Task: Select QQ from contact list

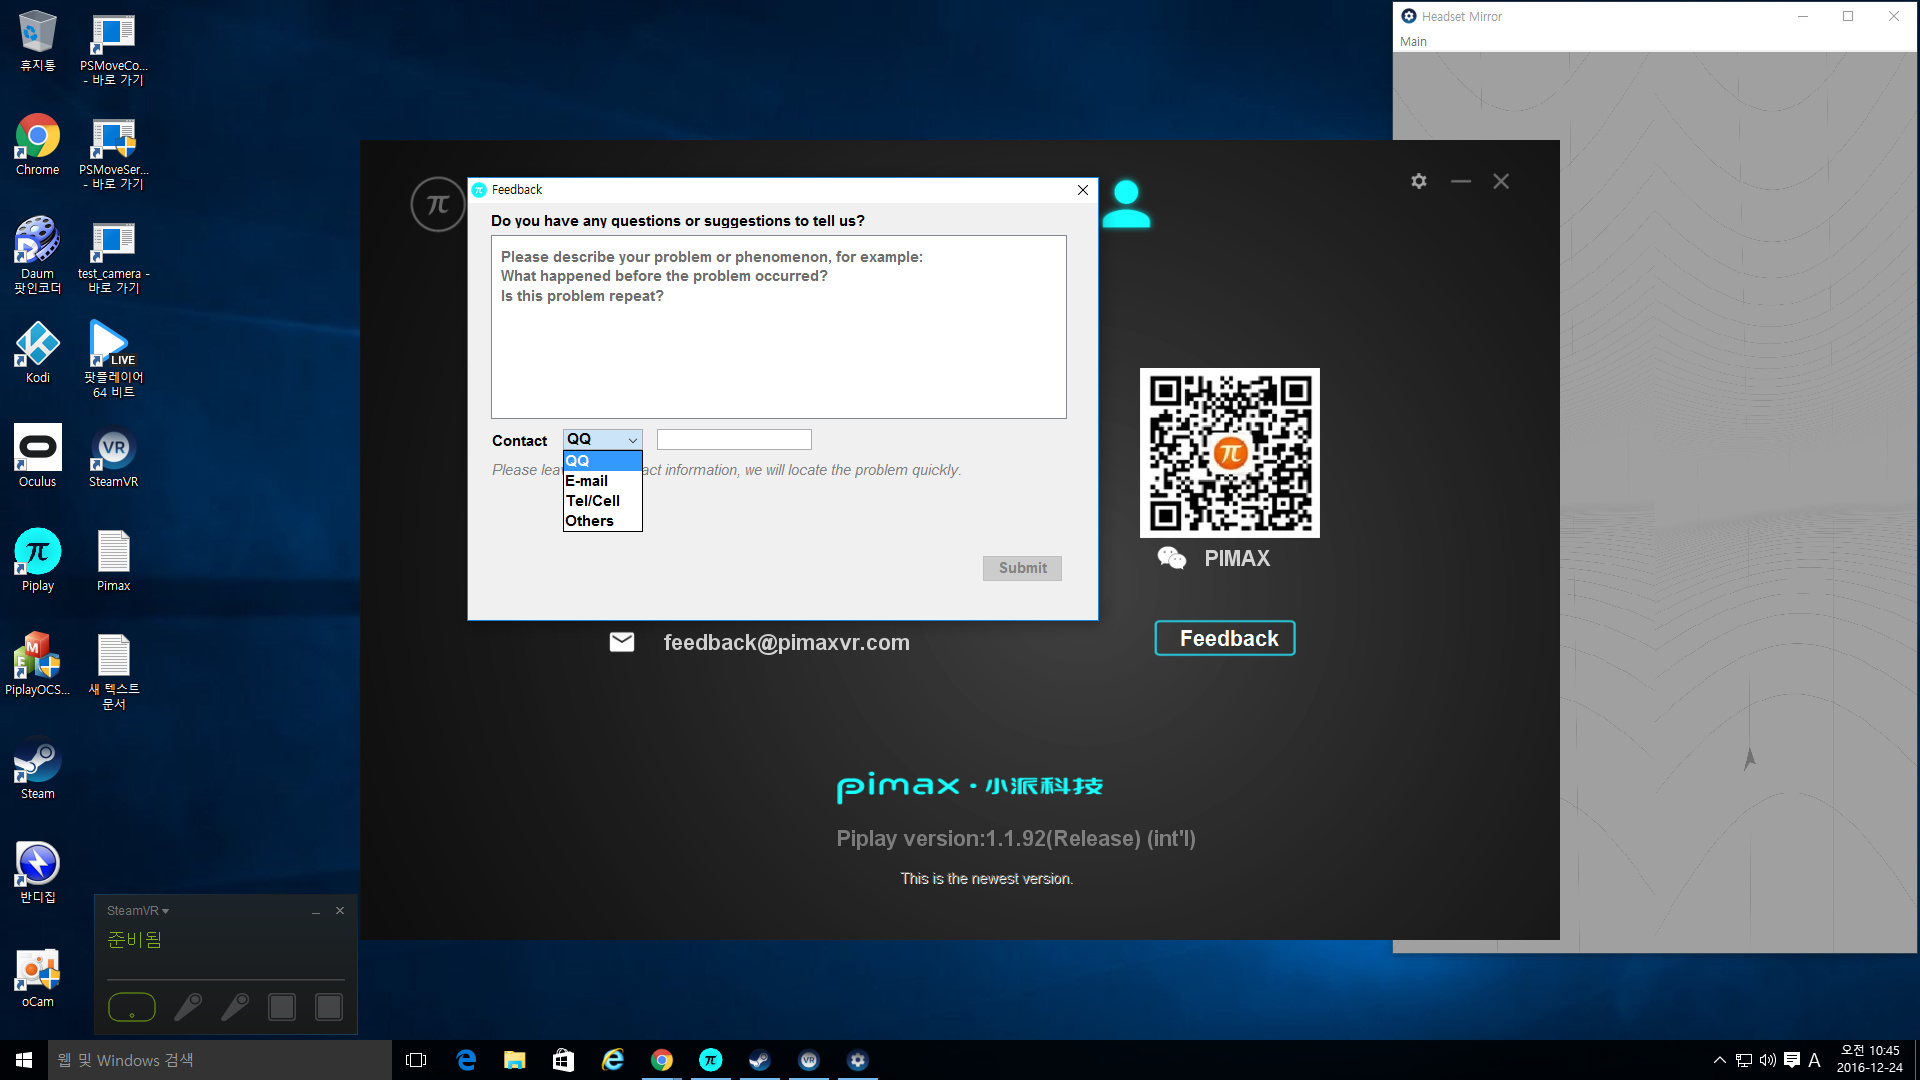Action: pos(602,461)
